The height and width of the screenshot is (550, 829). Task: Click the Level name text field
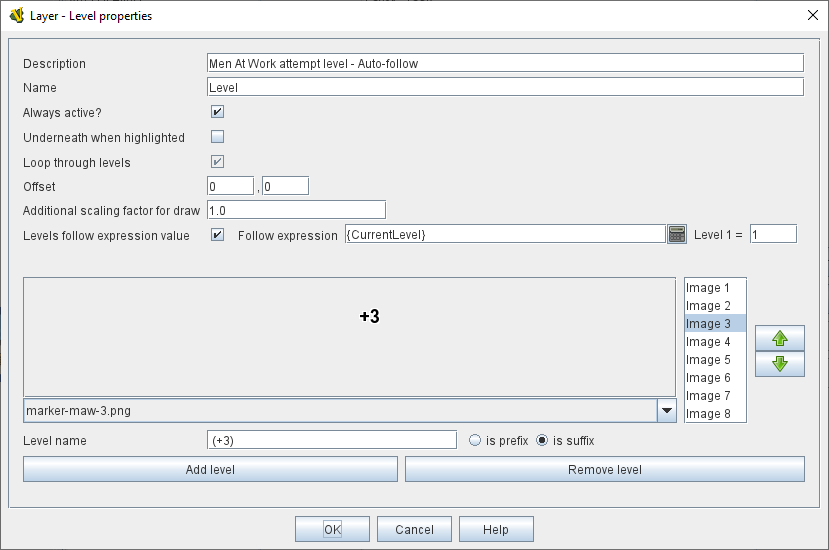(331, 440)
